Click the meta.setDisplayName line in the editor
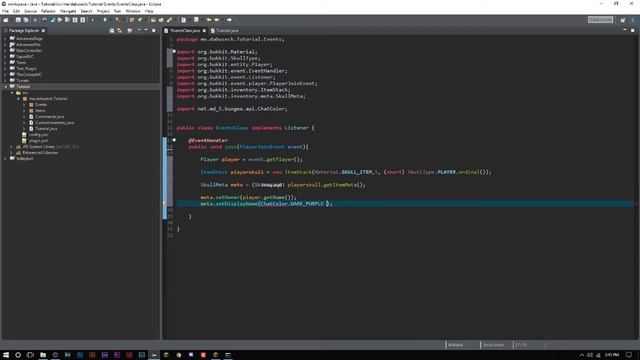This screenshot has width=640, height=360. point(266,204)
